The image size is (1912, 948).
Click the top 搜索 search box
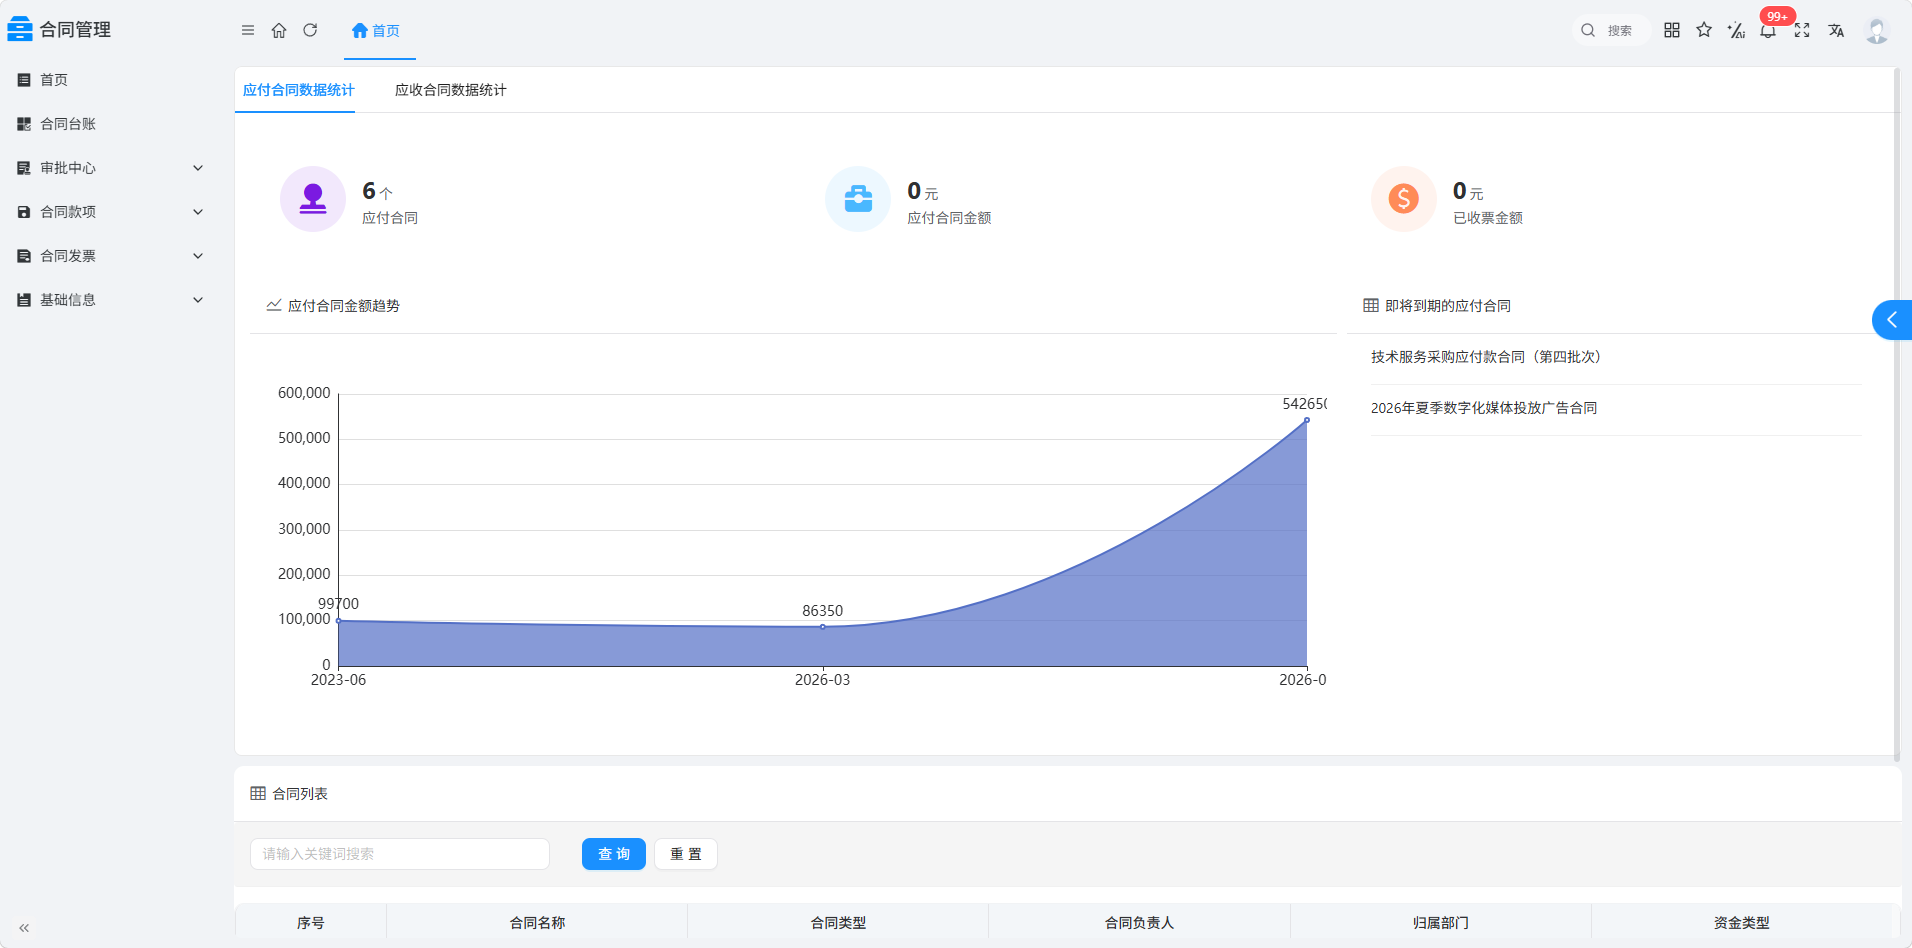point(1611,30)
